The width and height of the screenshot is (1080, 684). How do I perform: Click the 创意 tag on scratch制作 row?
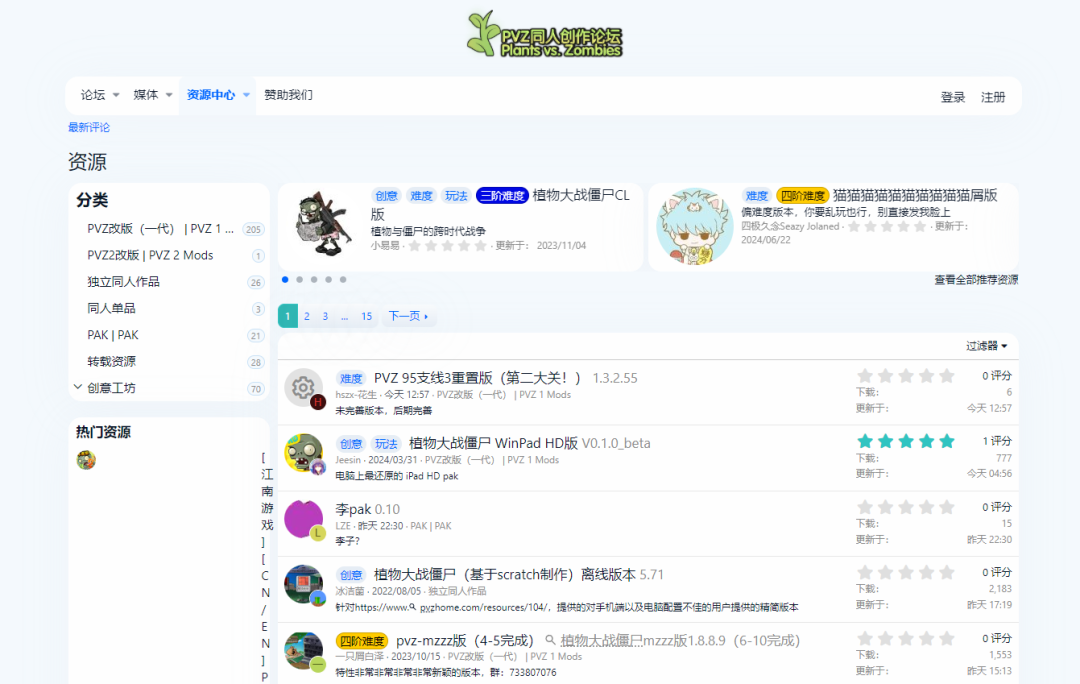351,575
